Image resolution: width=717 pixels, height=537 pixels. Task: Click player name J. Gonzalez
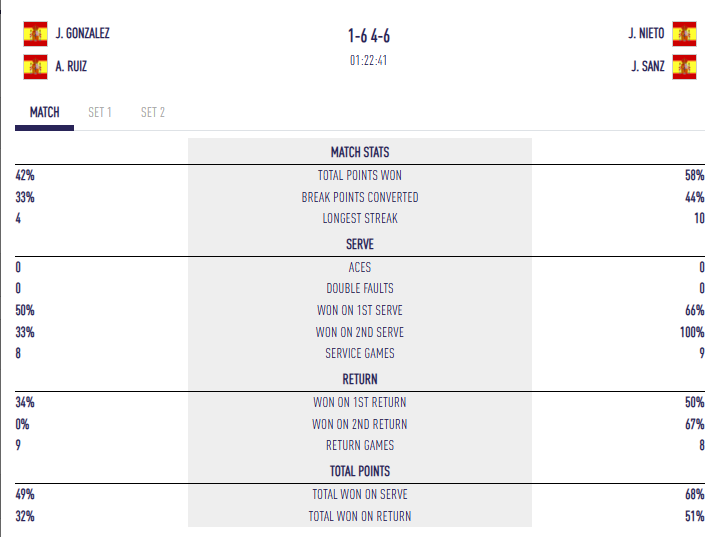(x=83, y=34)
